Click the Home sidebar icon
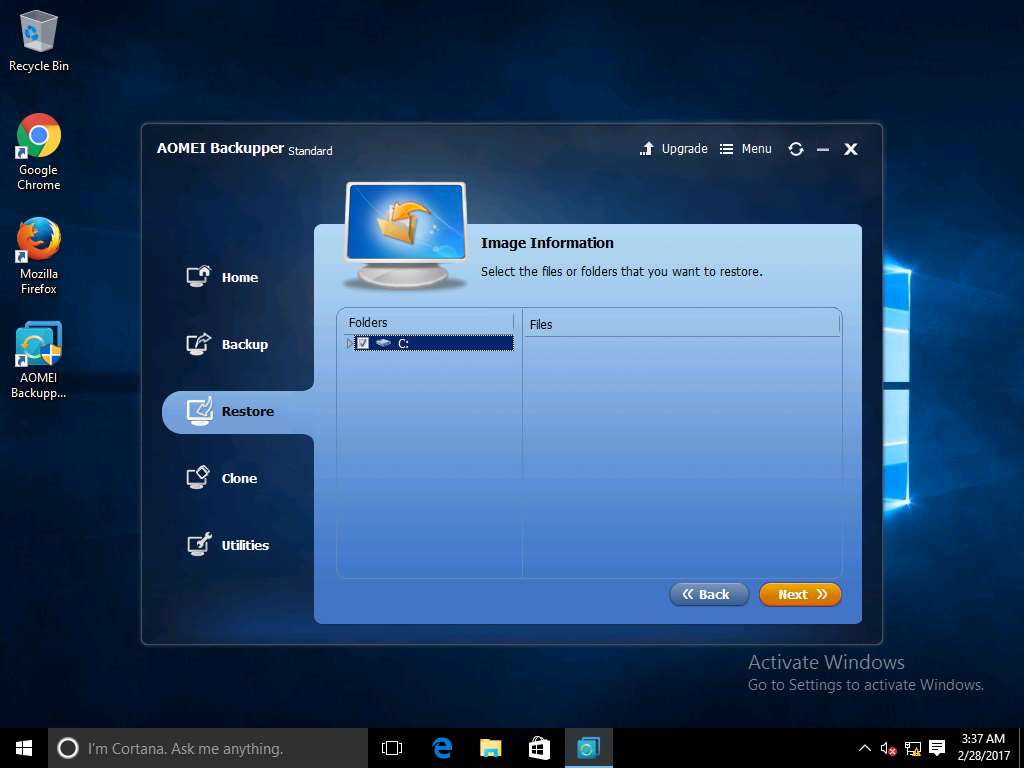Image resolution: width=1024 pixels, height=768 pixels. point(199,276)
